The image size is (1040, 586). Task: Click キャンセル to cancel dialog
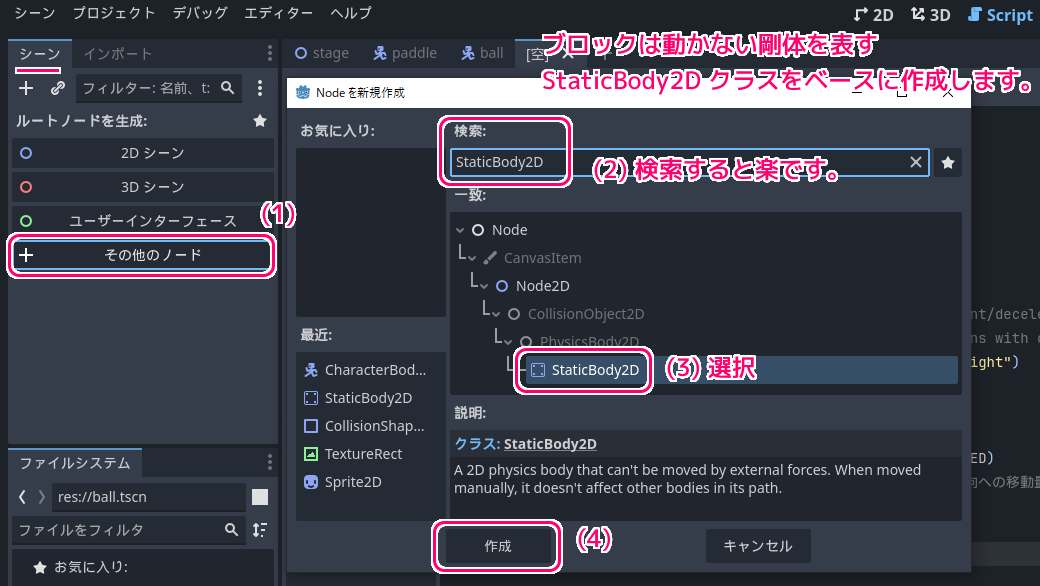click(757, 546)
